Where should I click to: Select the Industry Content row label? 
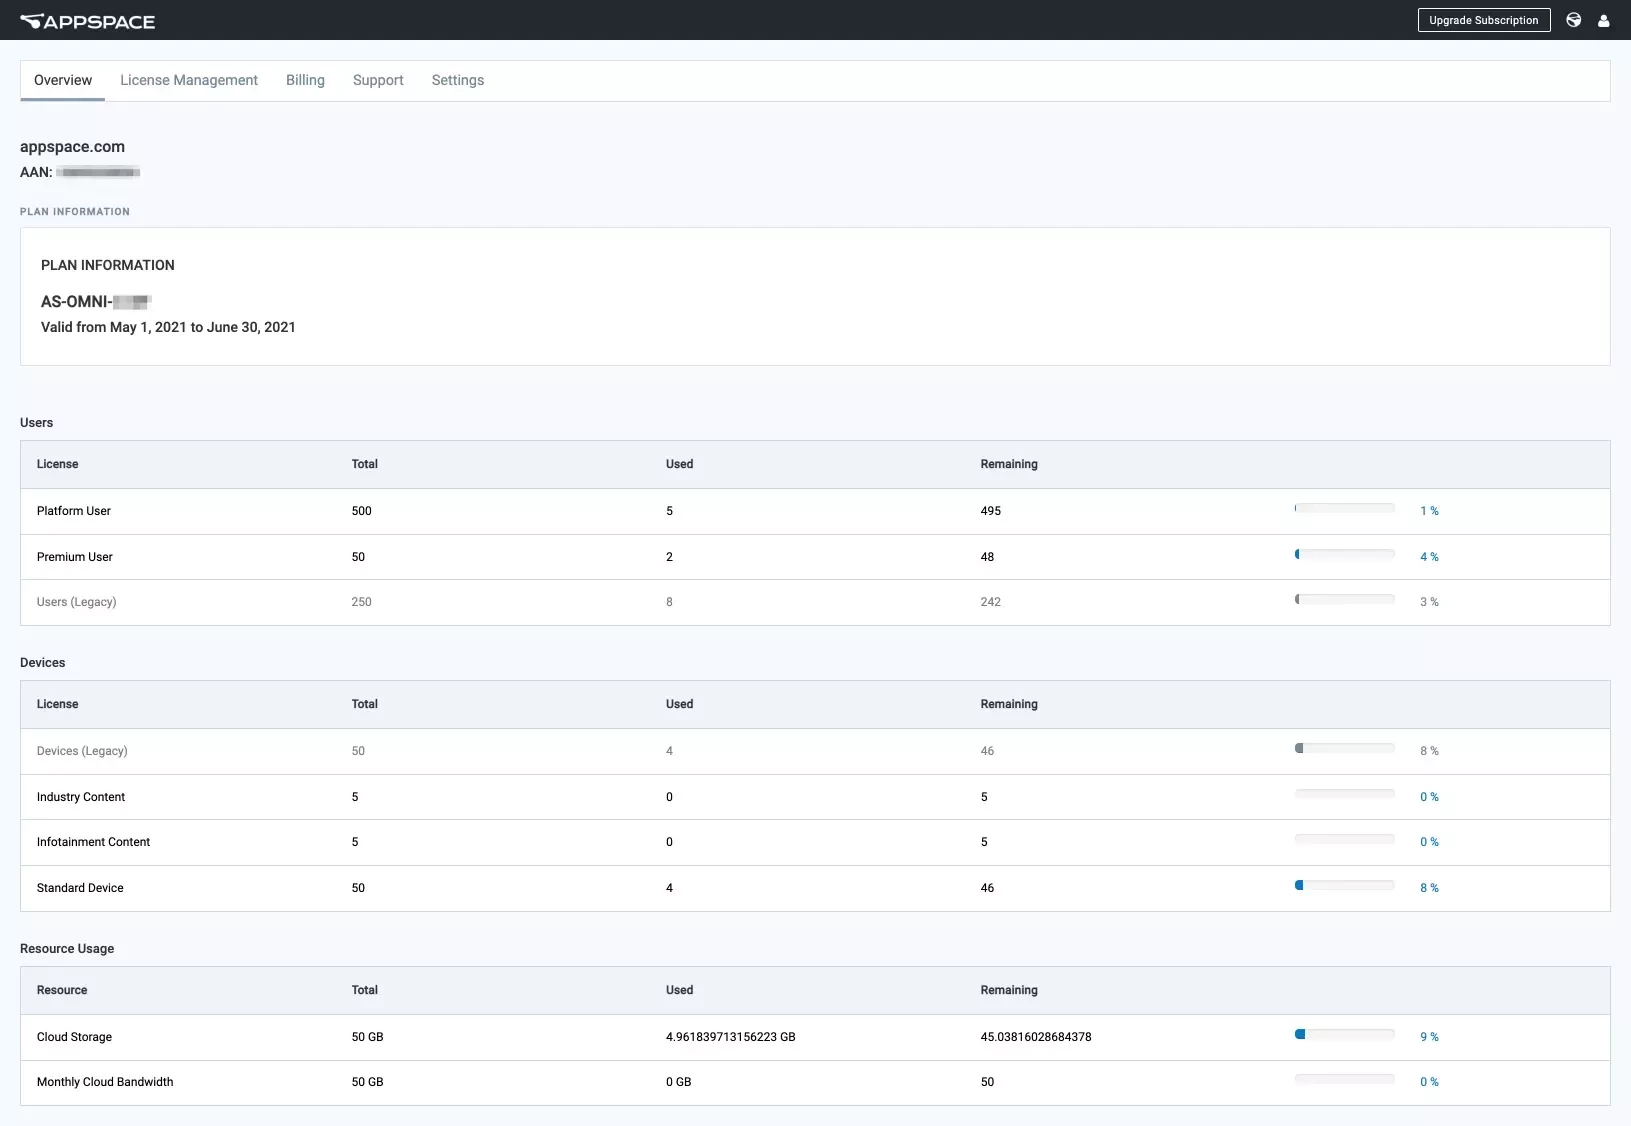81,797
